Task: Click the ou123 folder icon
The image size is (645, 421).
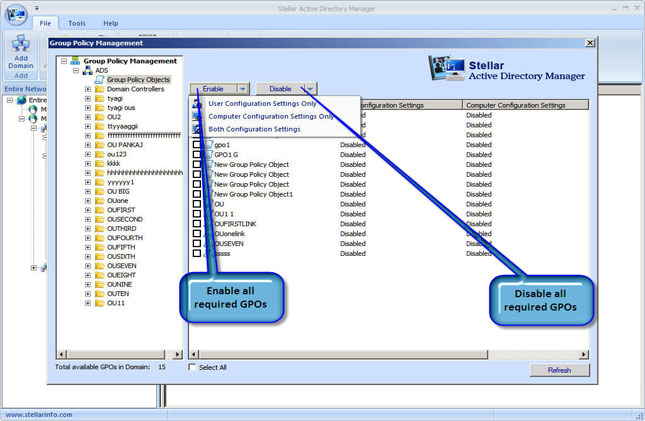Action: (x=99, y=154)
